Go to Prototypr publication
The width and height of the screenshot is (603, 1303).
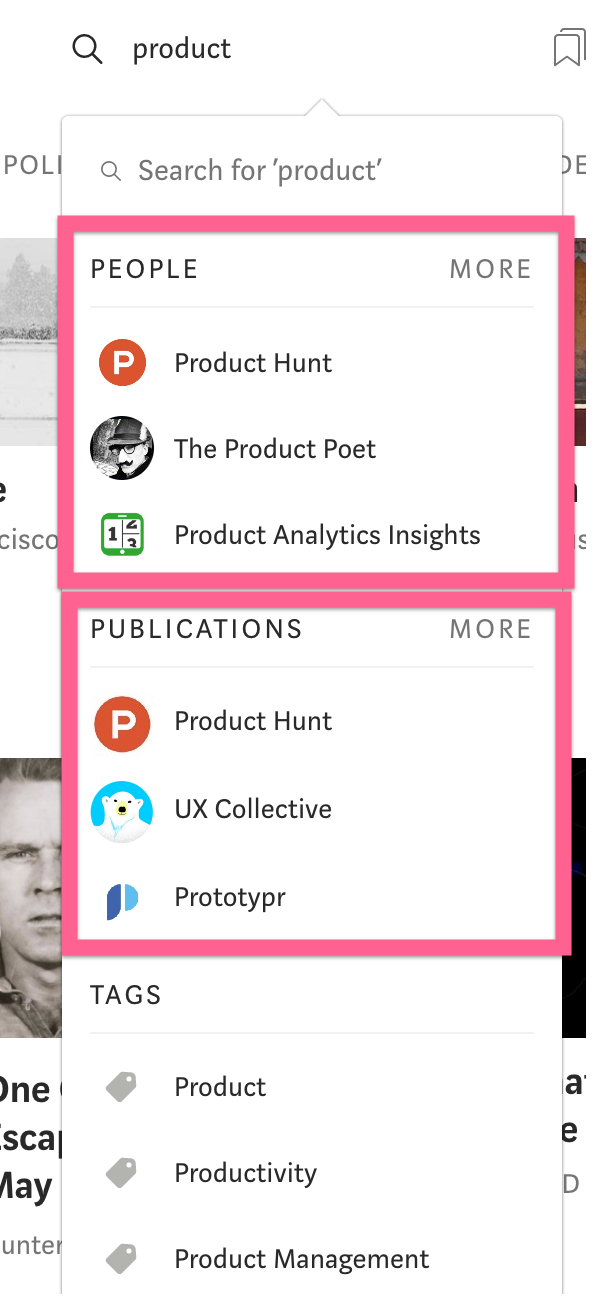229,897
